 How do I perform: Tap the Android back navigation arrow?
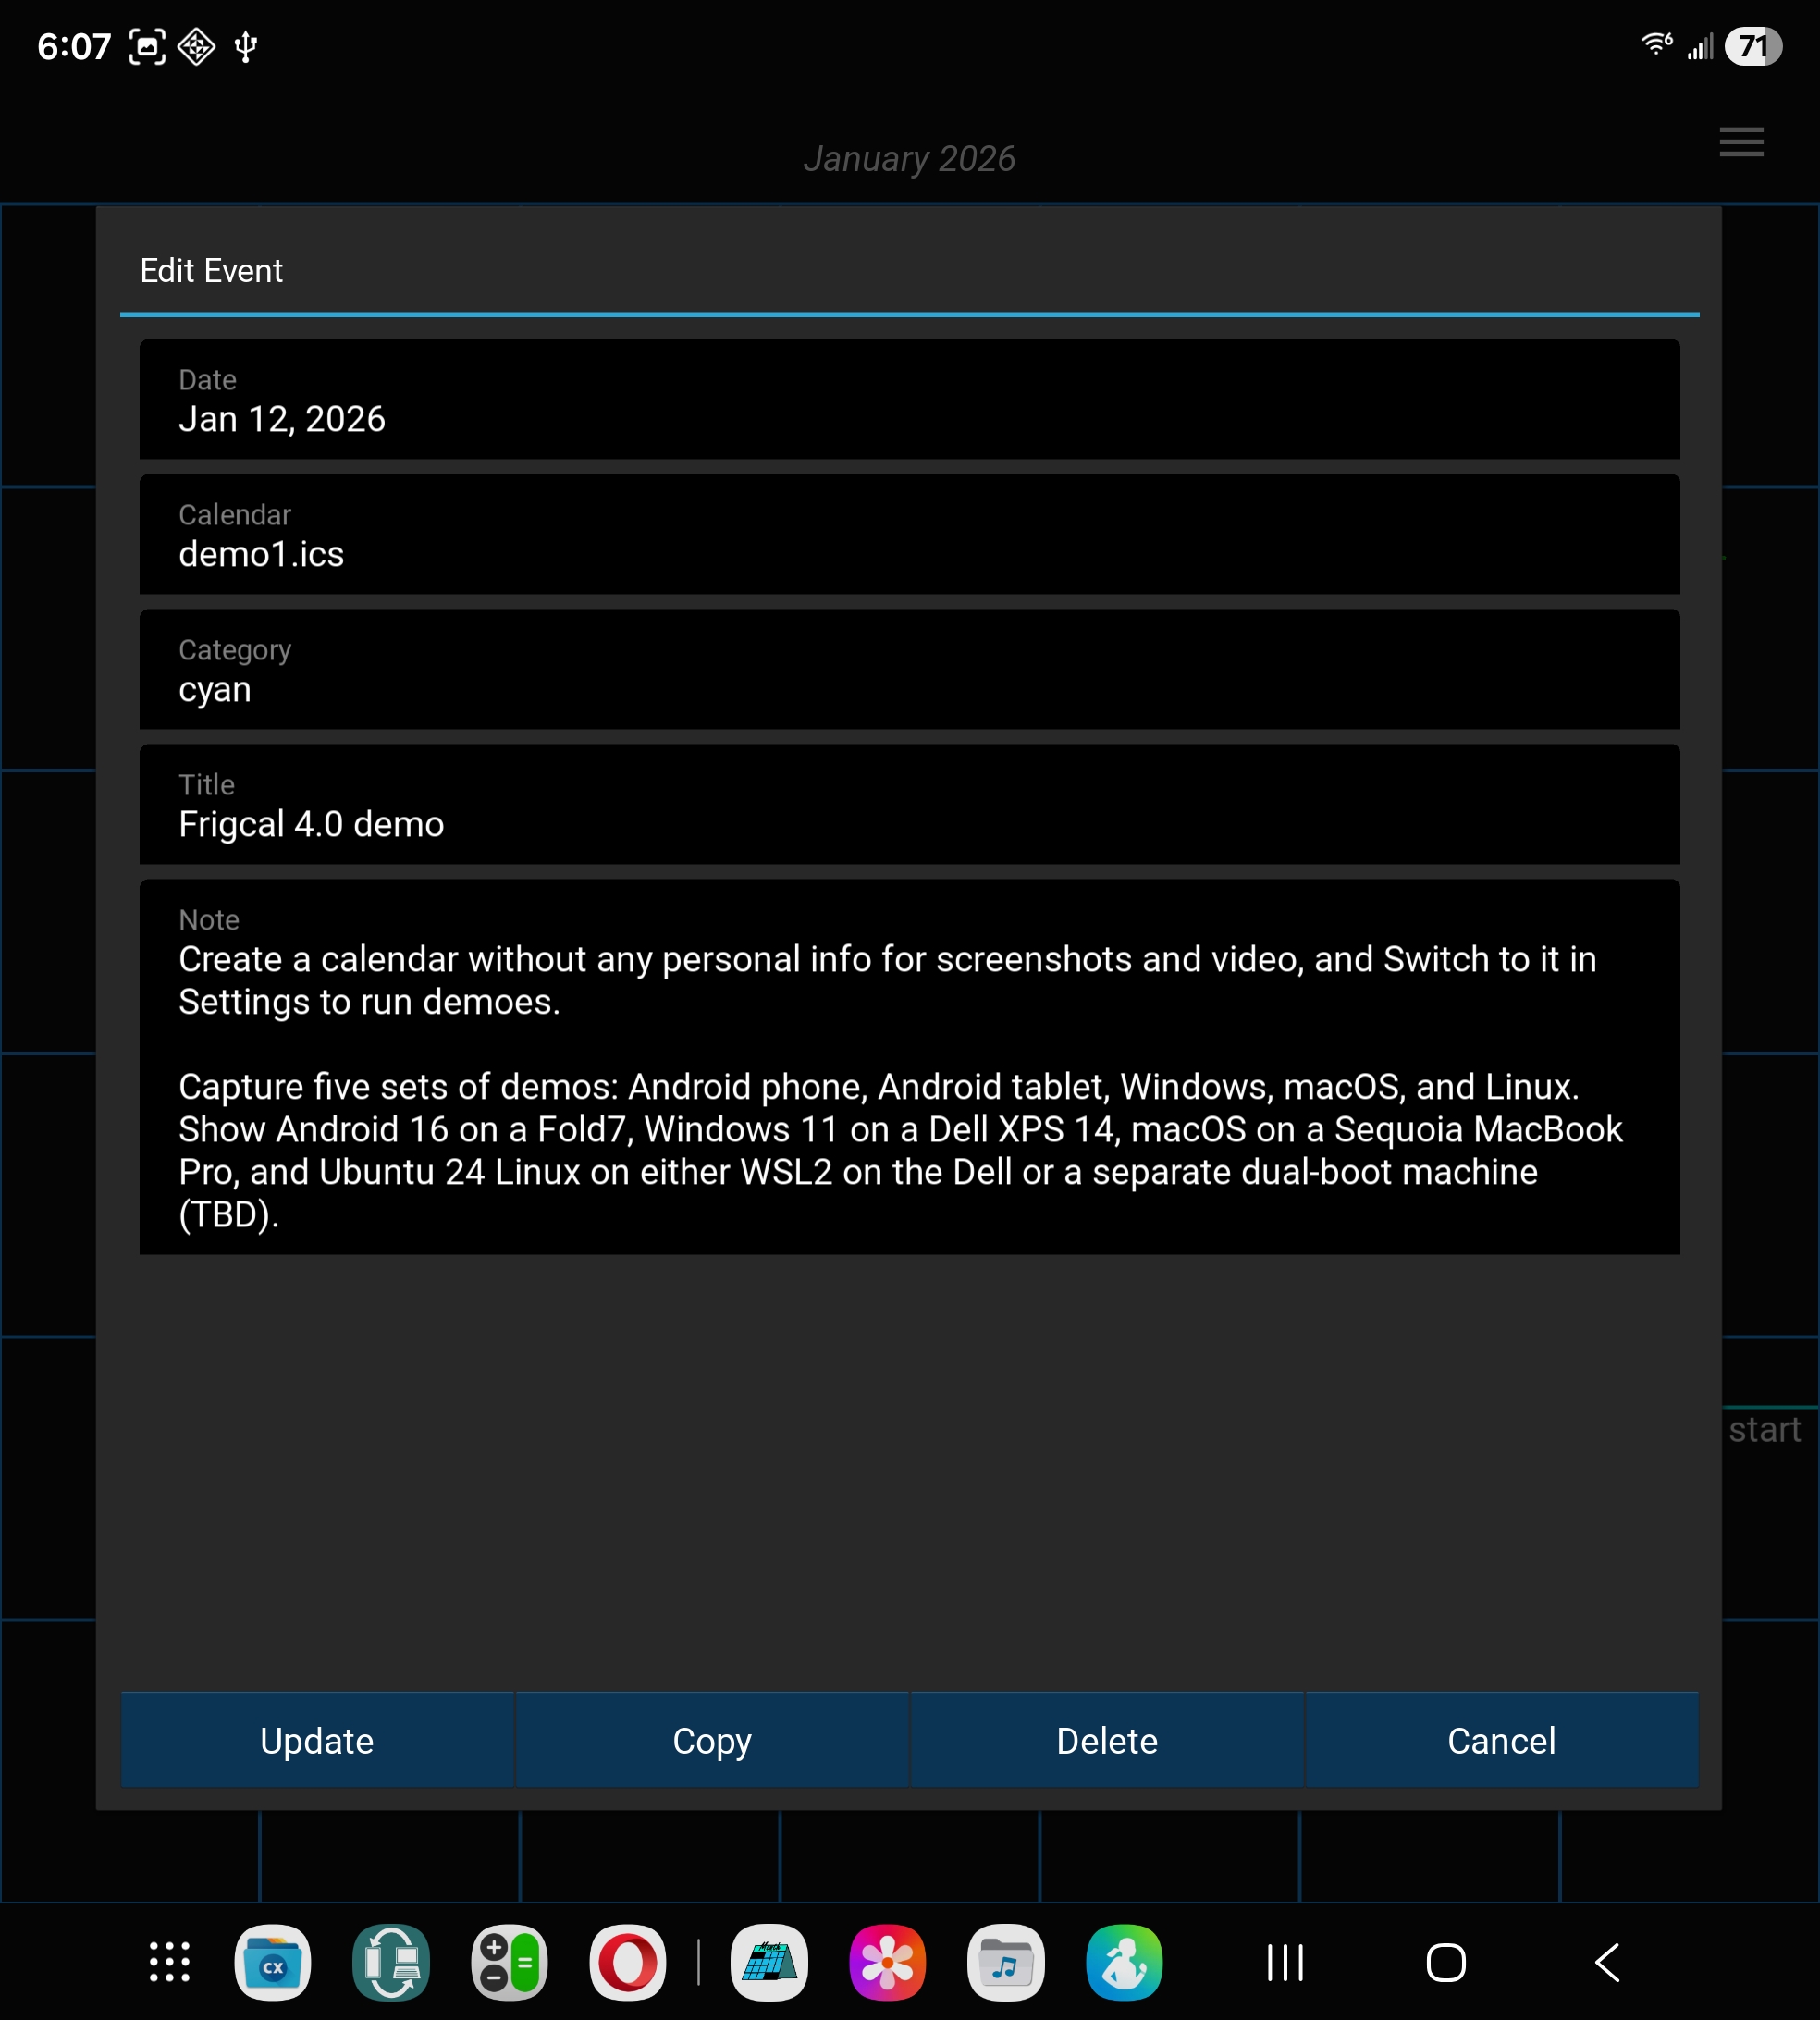tap(1607, 1962)
